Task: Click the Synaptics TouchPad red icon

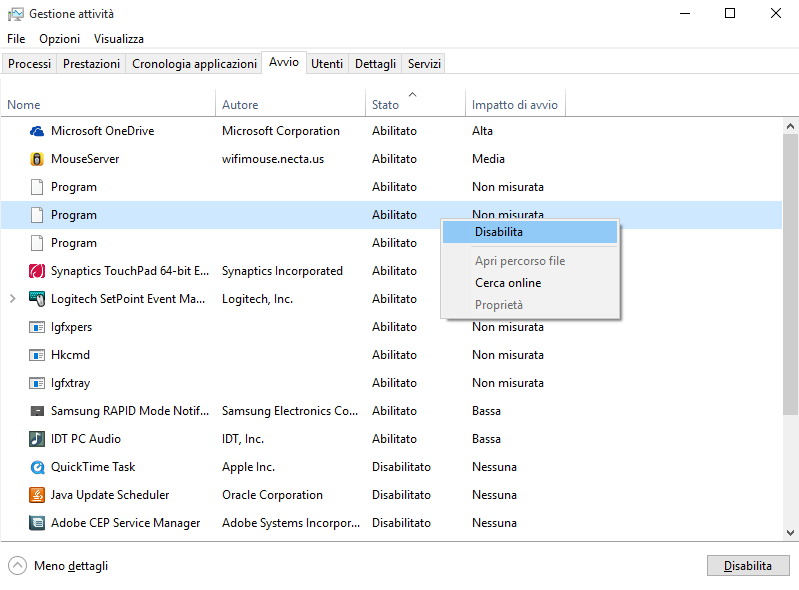Action: tap(37, 271)
